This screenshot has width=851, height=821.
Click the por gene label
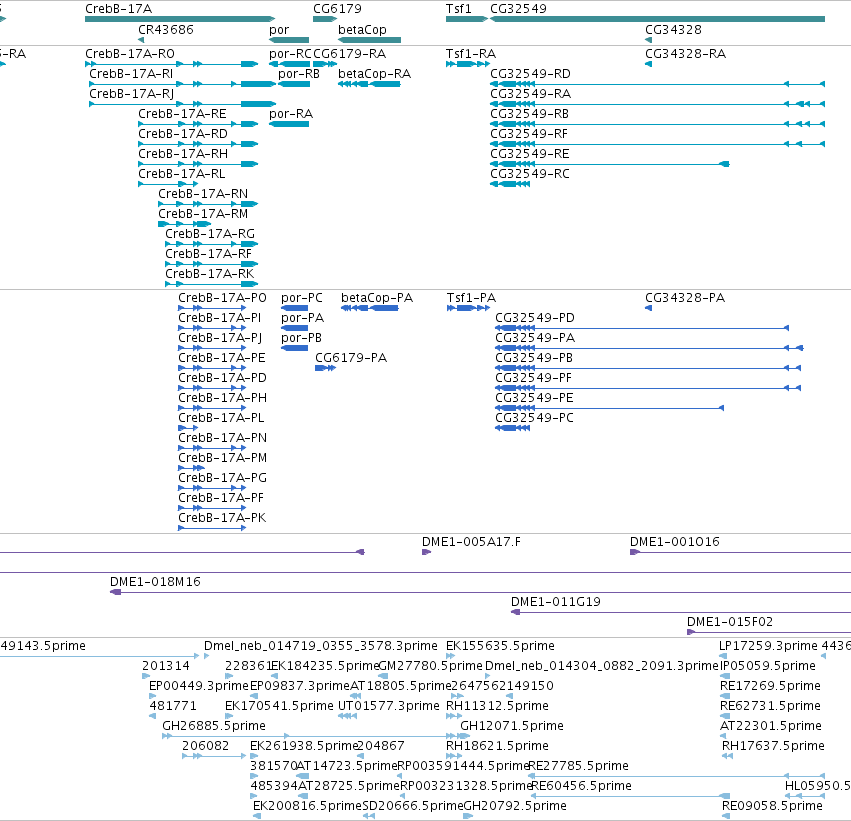coord(279,29)
